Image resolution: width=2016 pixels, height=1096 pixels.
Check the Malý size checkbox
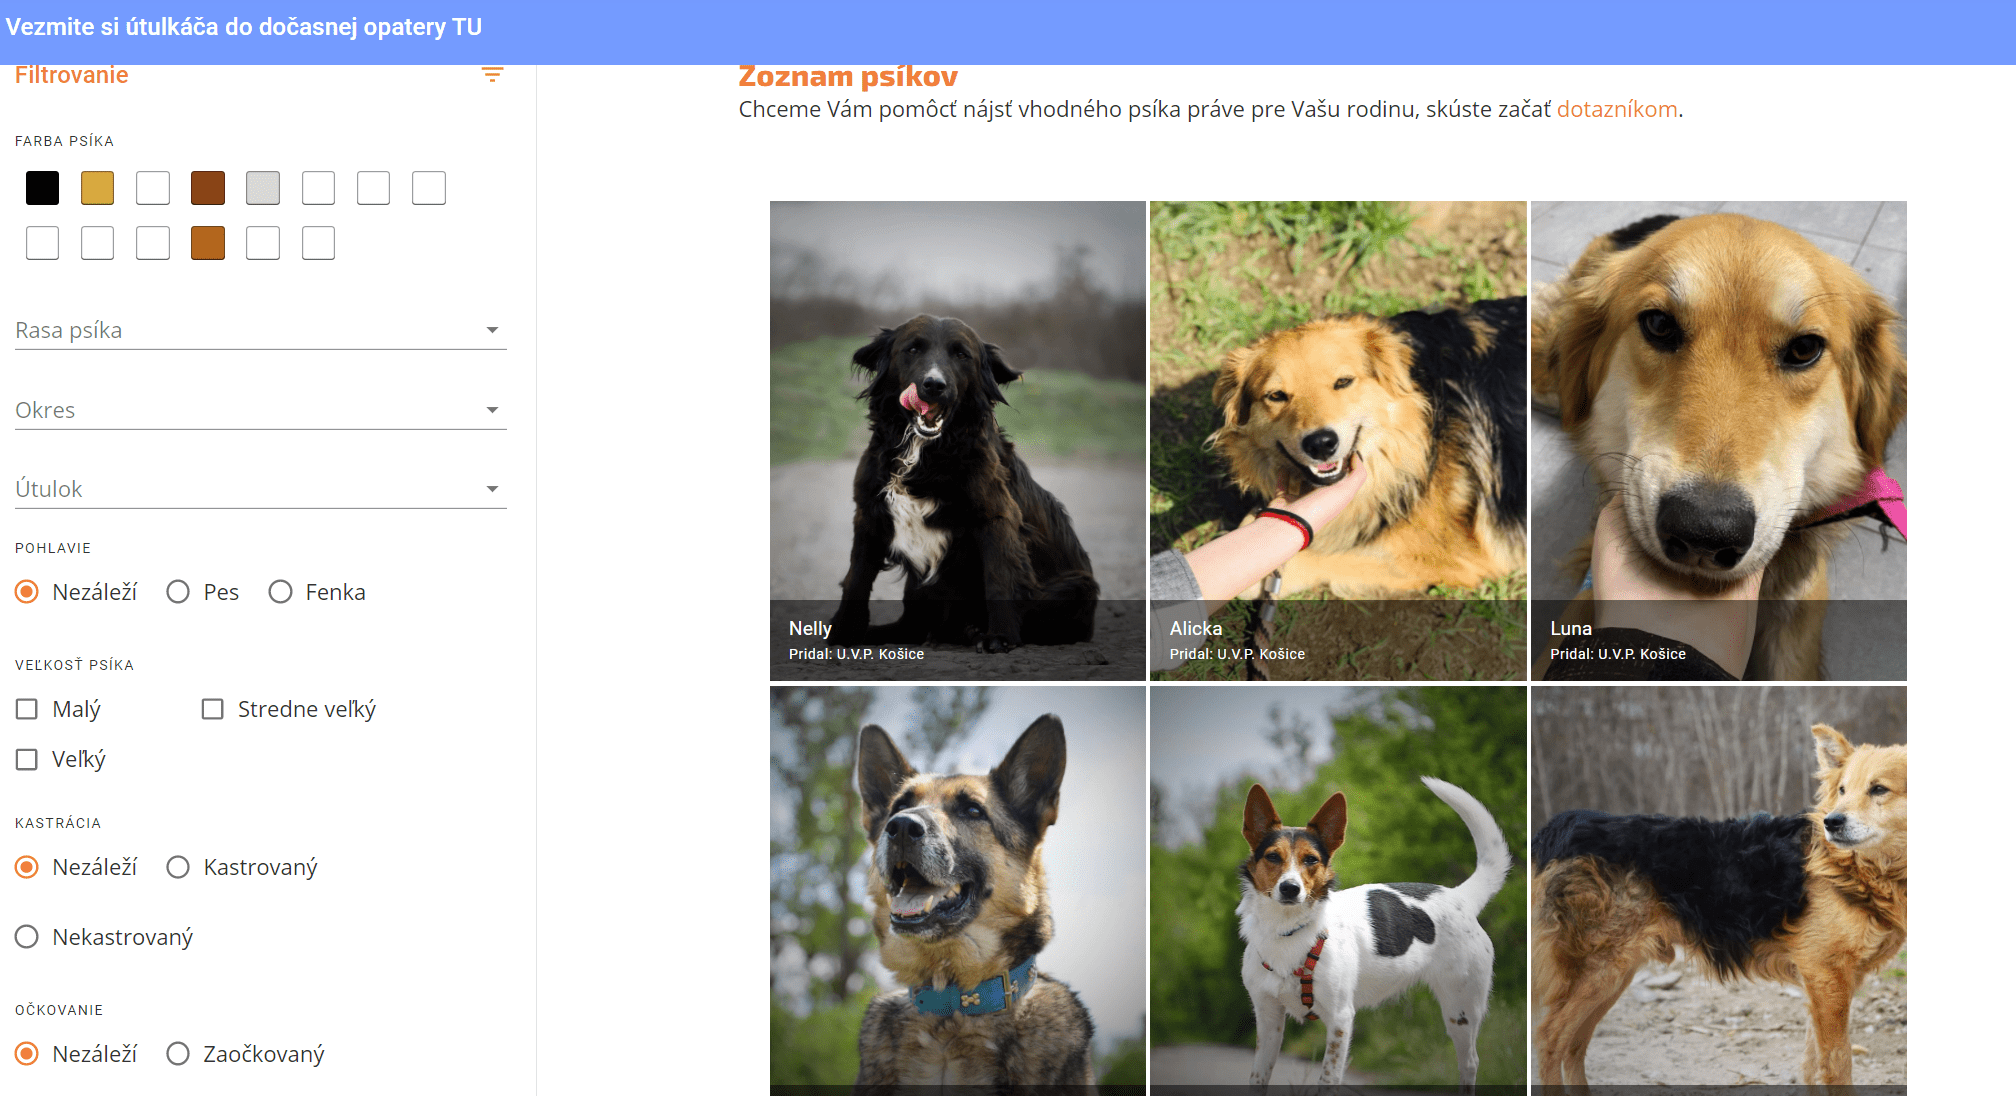click(x=27, y=709)
